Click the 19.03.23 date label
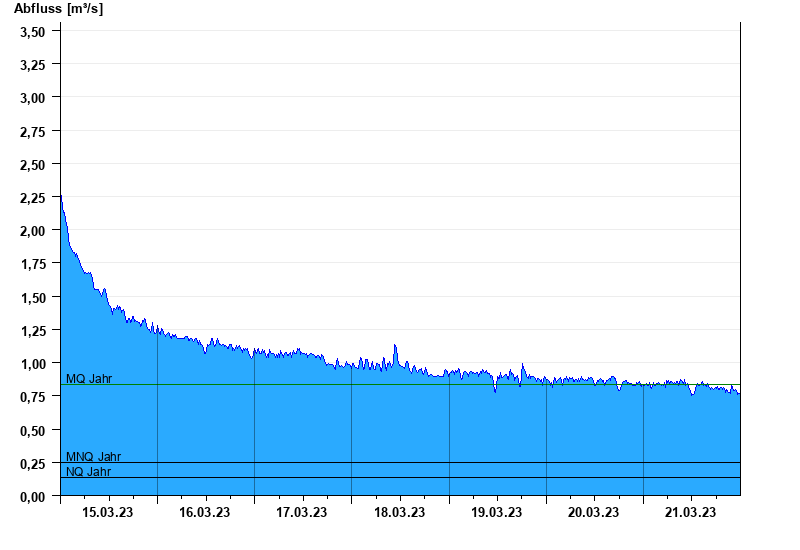The width and height of the screenshot is (800, 550). pyautogui.click(x=496, y=513)
